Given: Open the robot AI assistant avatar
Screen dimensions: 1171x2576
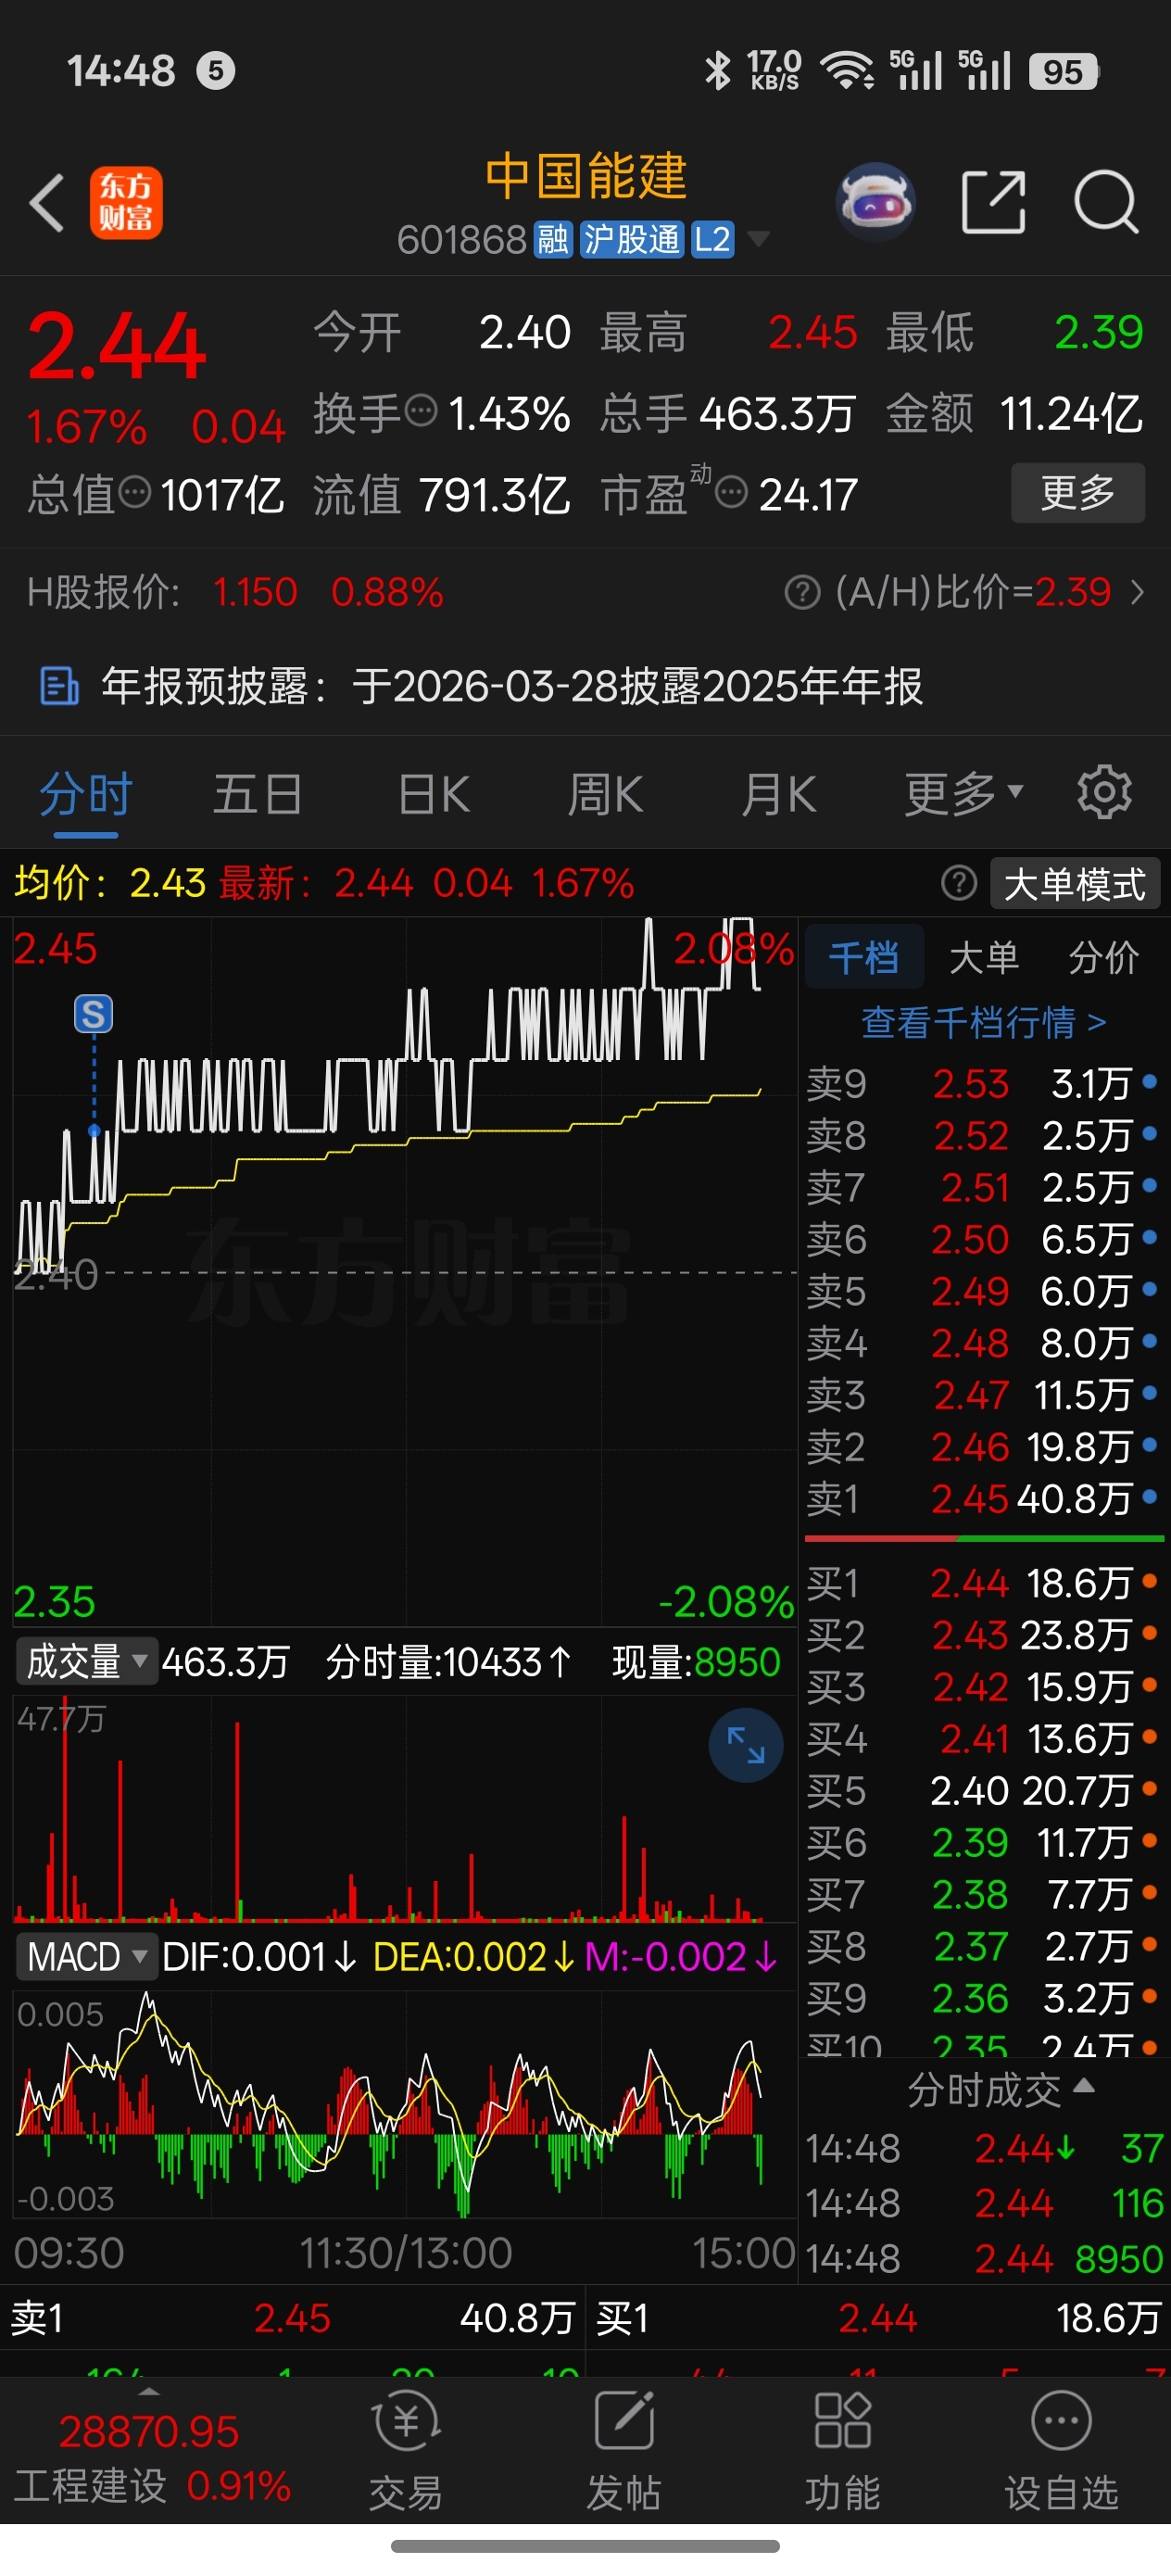Looking at the screenshot, I should click(875, 203).
